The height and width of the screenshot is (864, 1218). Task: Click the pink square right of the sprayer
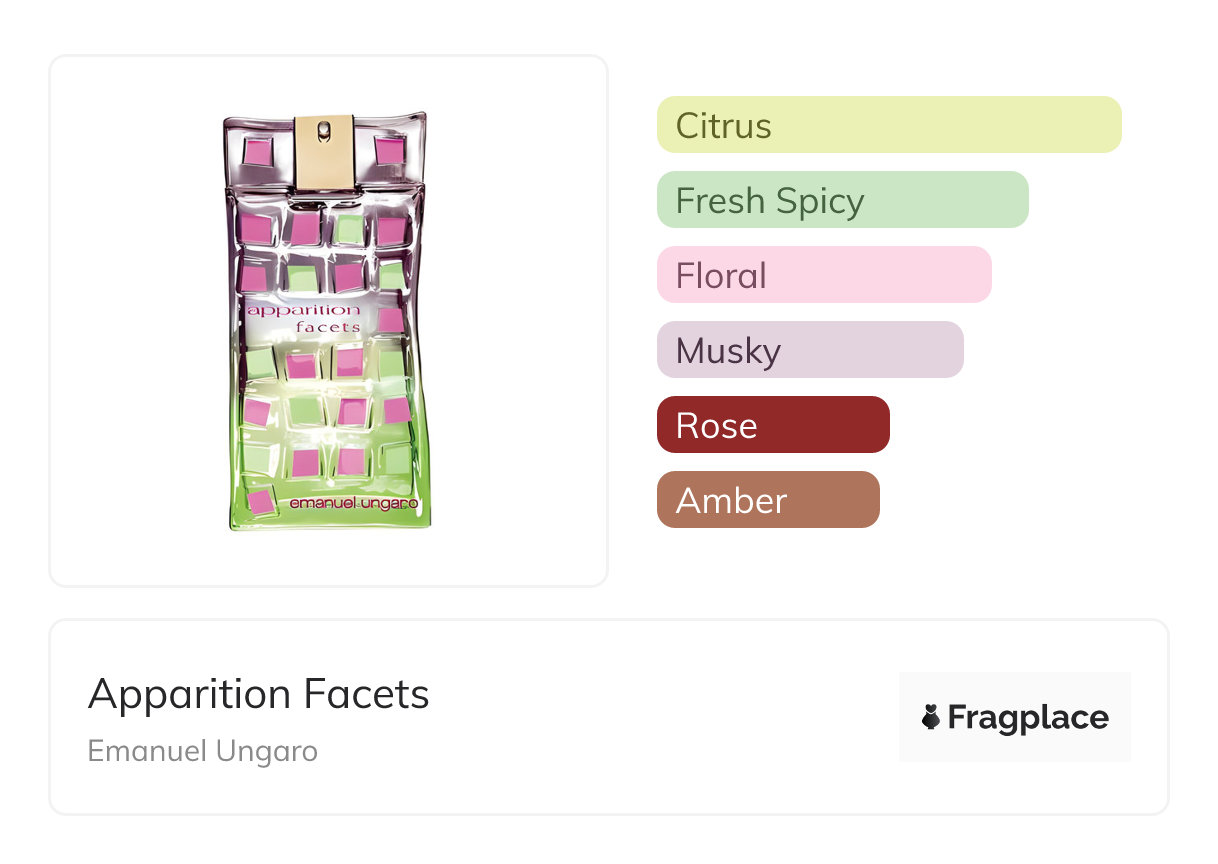coord(389,150)
